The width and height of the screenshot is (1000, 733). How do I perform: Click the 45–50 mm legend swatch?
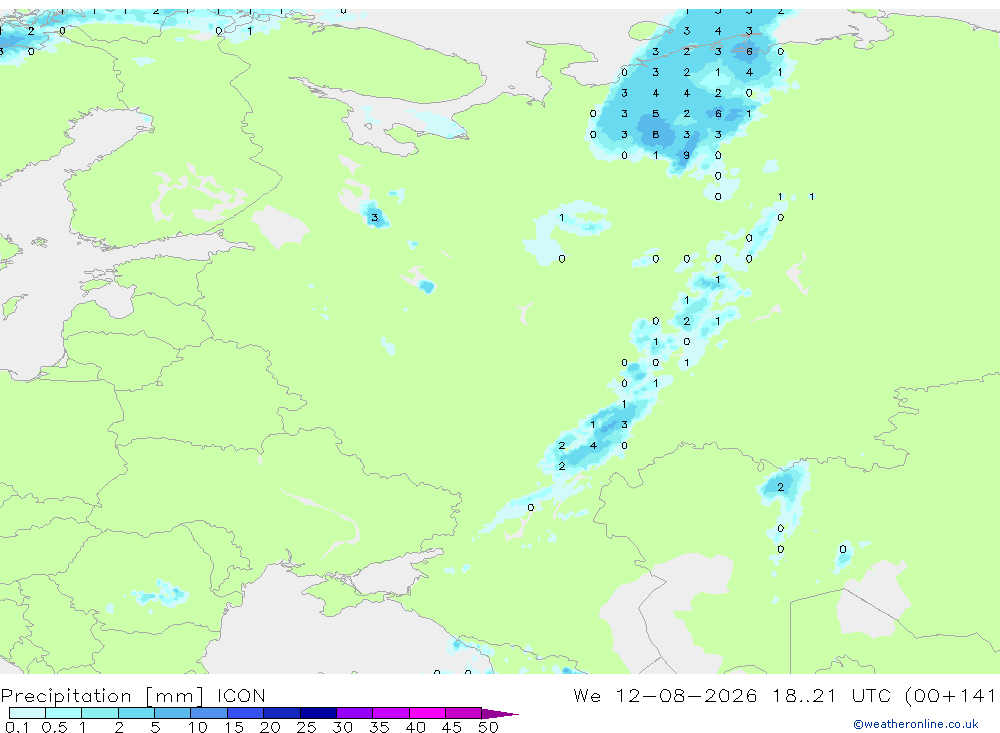(x=464, y=713)
